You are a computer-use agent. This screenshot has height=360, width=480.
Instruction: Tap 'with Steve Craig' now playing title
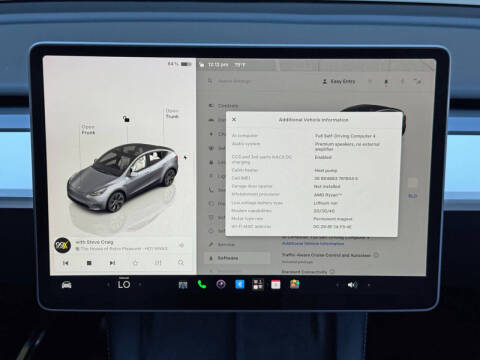(94, 242)
